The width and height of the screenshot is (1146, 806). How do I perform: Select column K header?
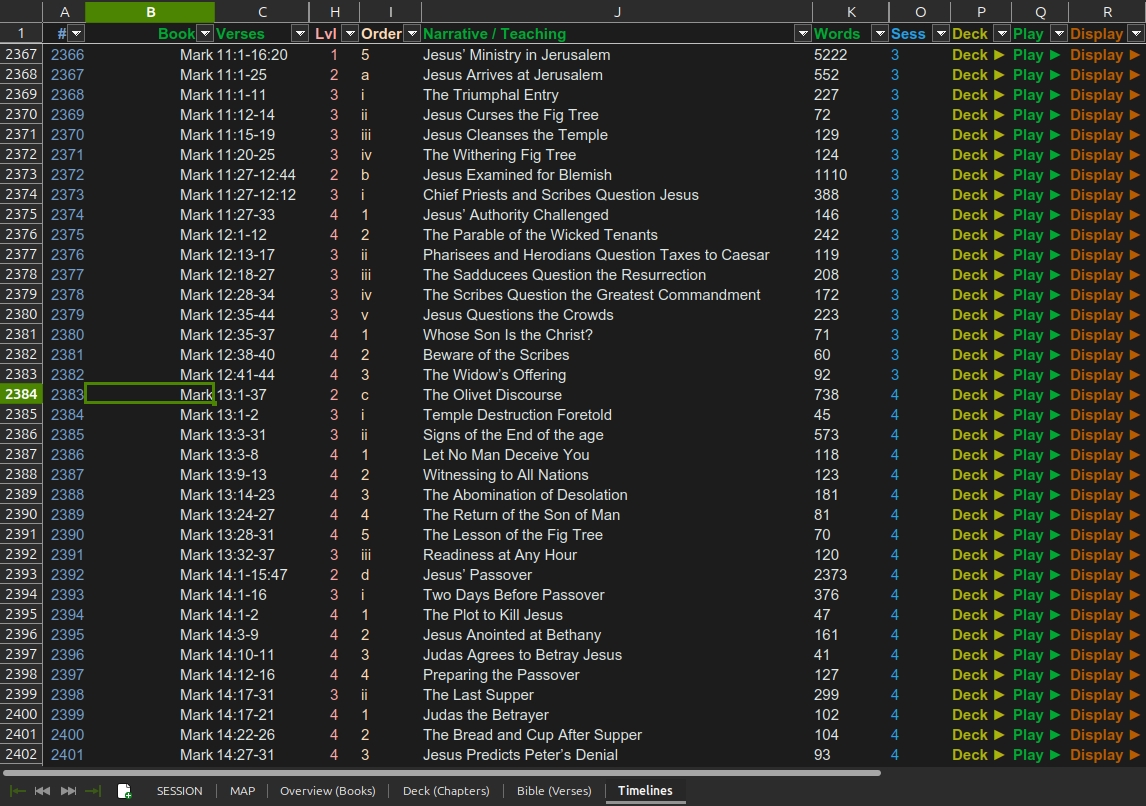(851, 12)
